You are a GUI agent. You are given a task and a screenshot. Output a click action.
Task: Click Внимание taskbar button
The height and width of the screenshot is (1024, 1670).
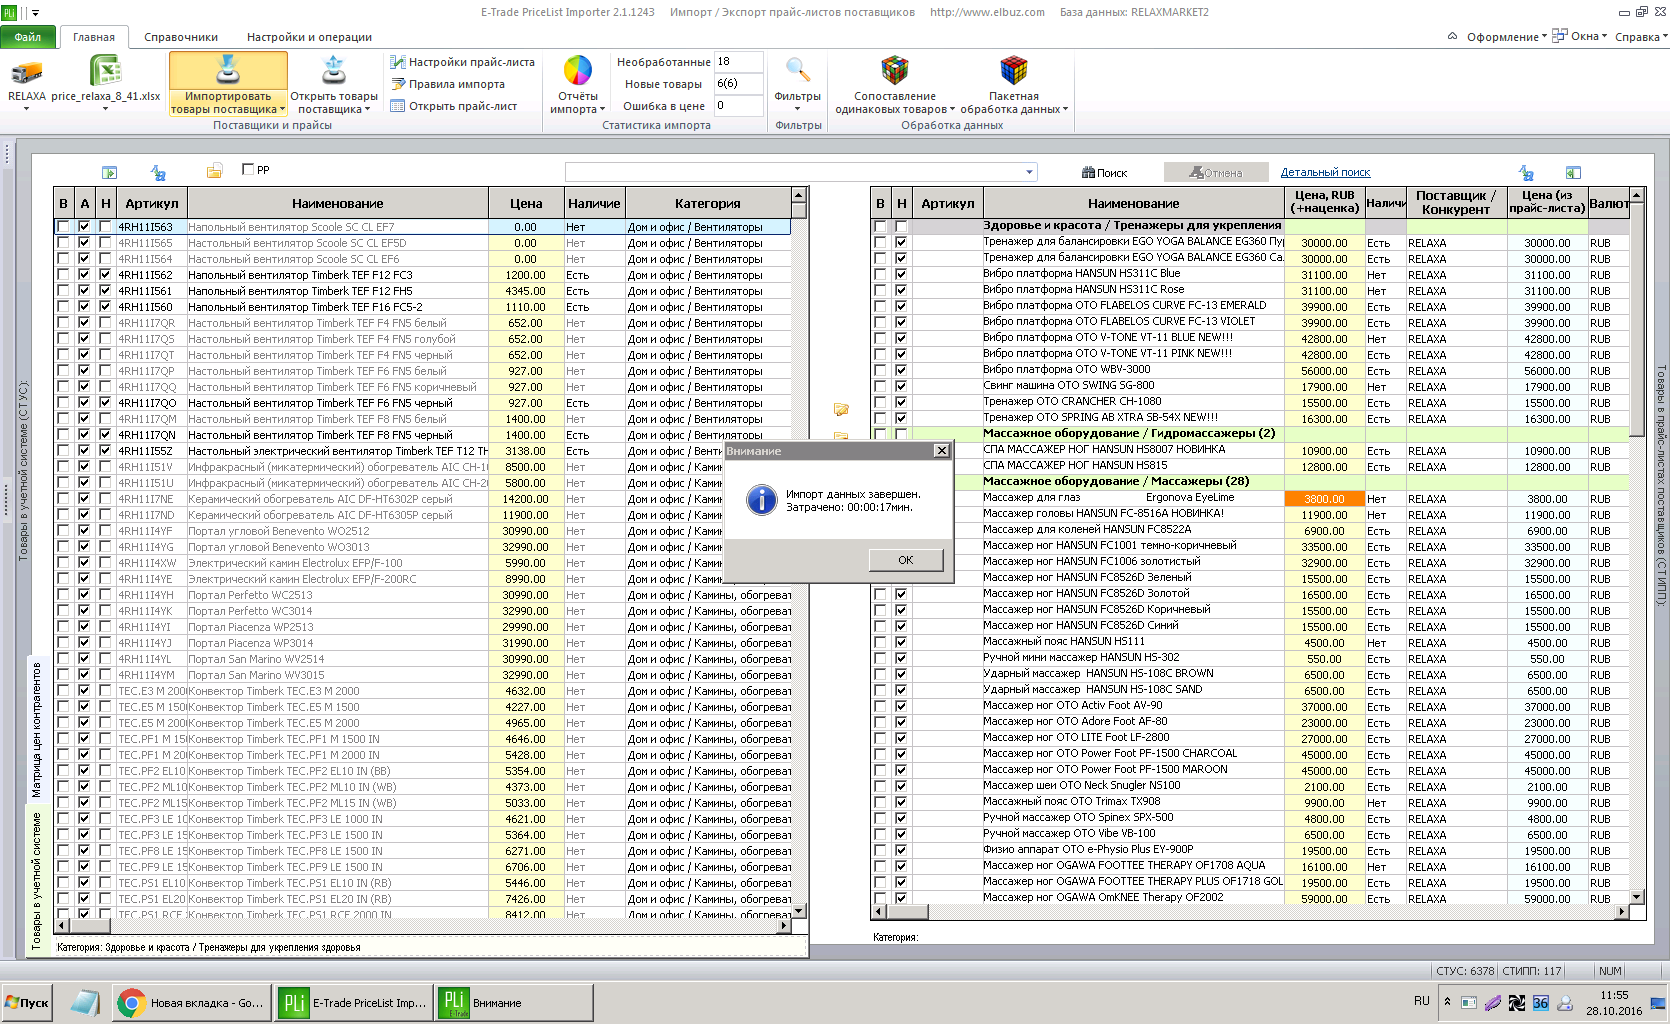(x=514, y=1003)
